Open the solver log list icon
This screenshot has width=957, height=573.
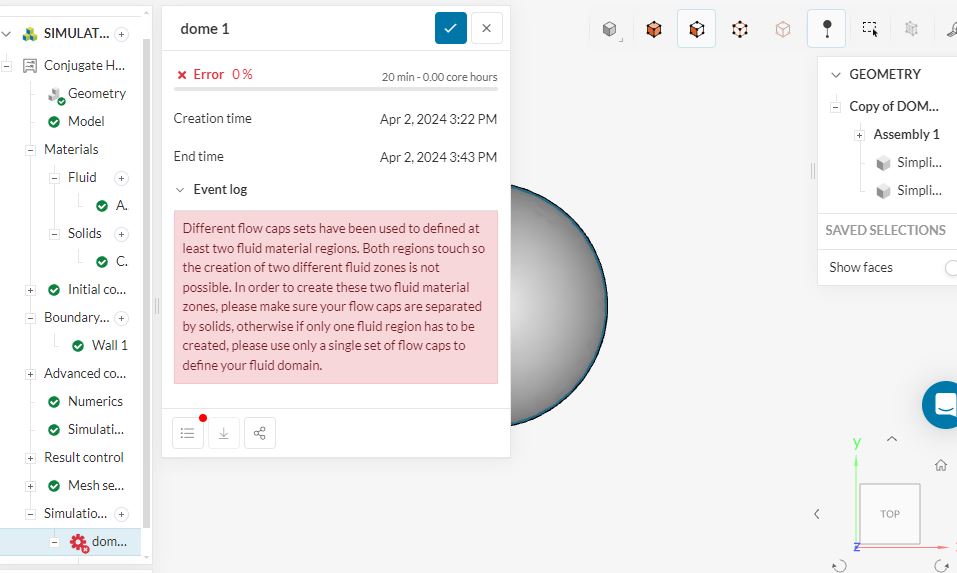click(x=188, y=433)
